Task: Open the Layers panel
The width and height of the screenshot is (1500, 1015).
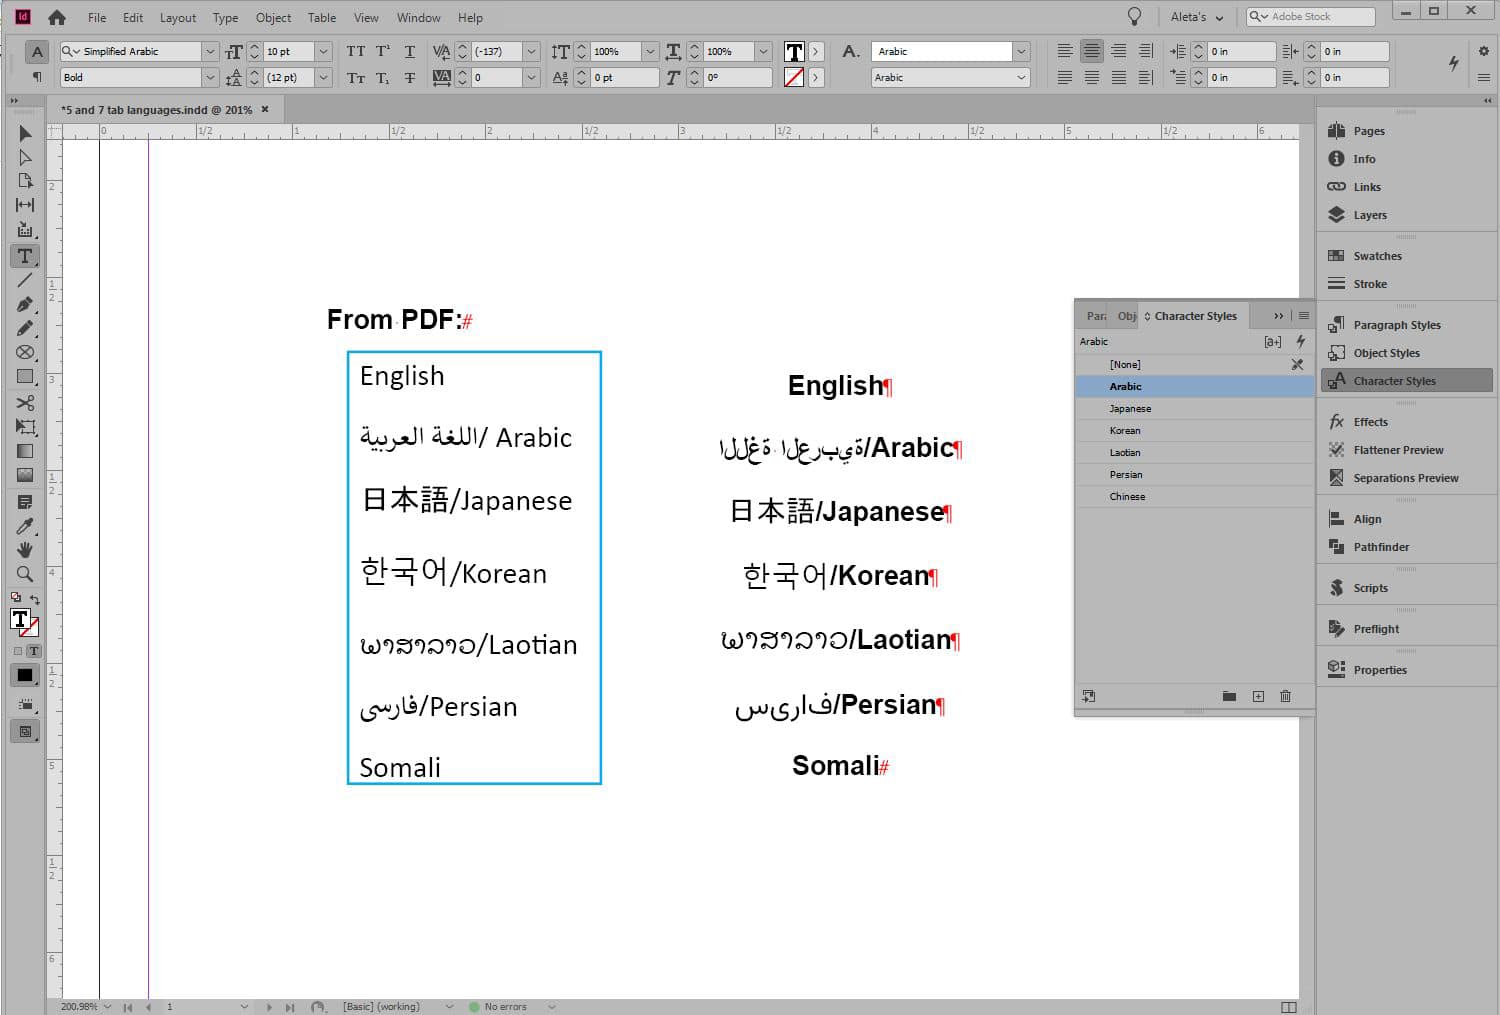Action: pyautogui.click(x=1369, y=215)
